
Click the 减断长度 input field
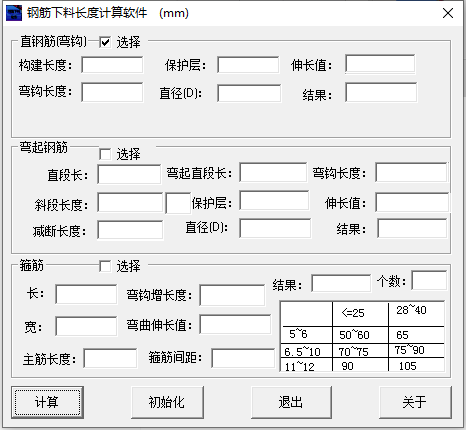pos(130,229)
